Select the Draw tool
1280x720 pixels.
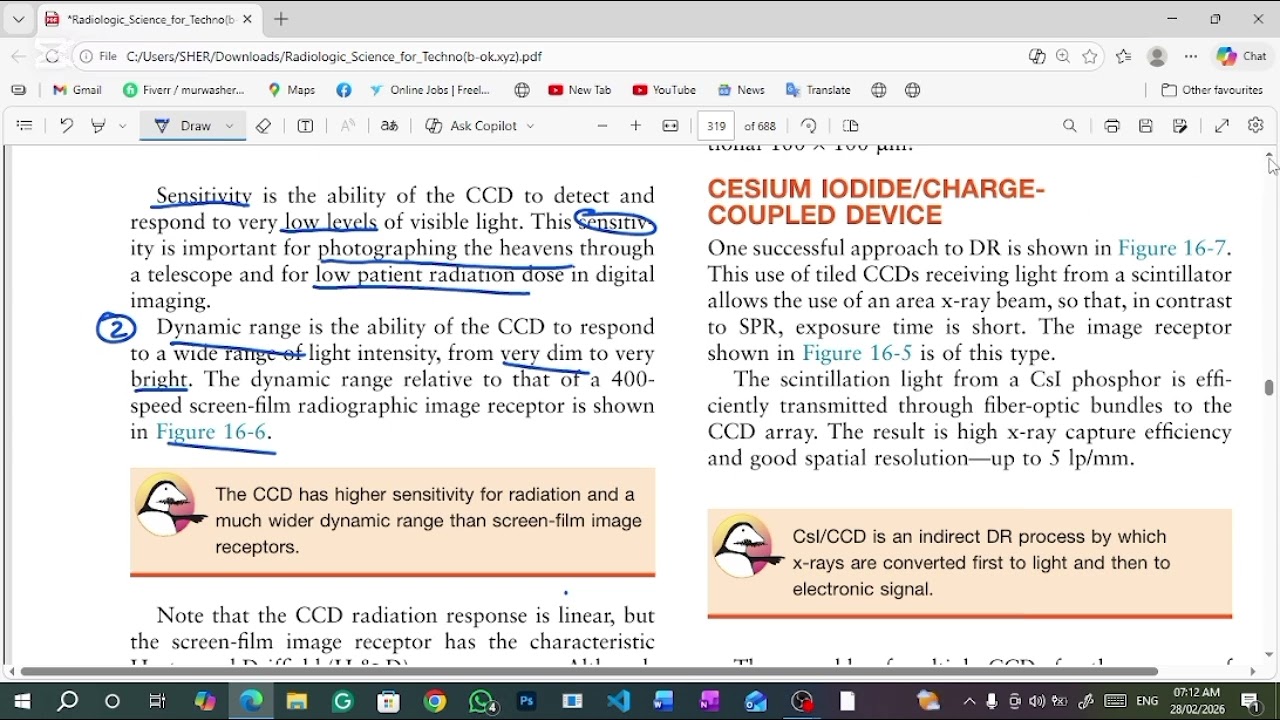coord(185,126)
